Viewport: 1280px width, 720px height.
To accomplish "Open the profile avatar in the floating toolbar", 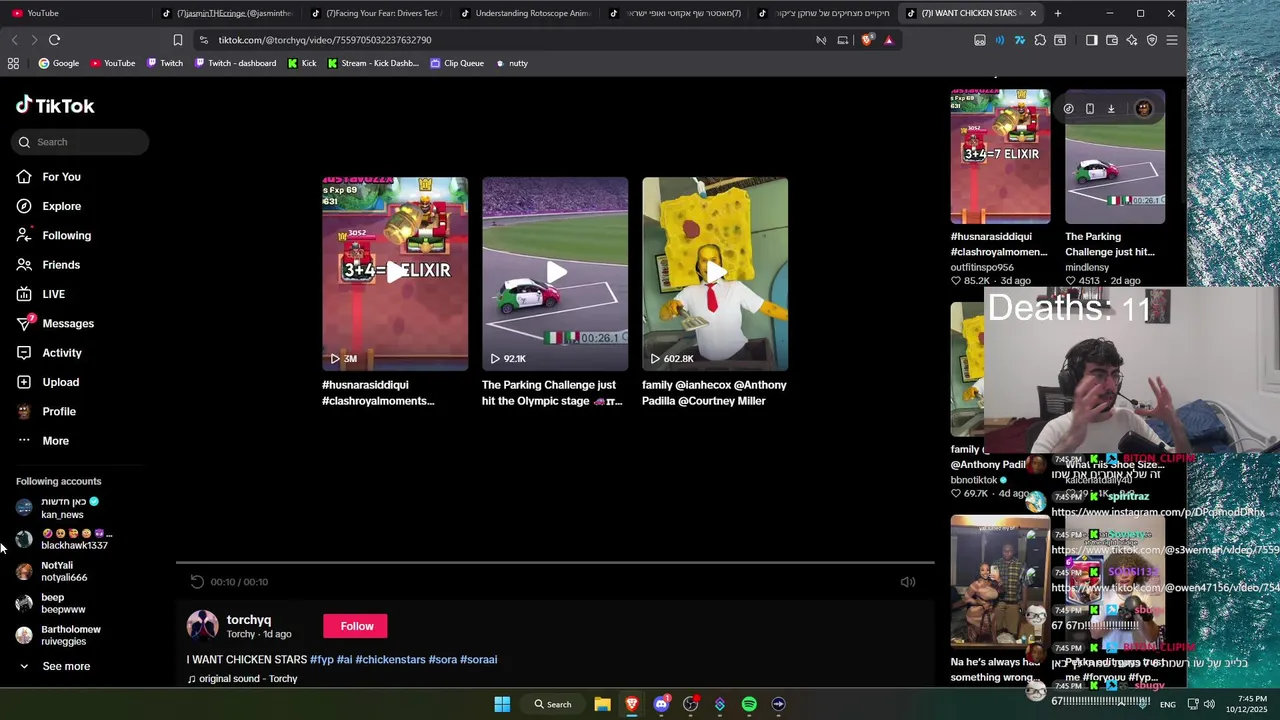I will (x=1144, y=109).
